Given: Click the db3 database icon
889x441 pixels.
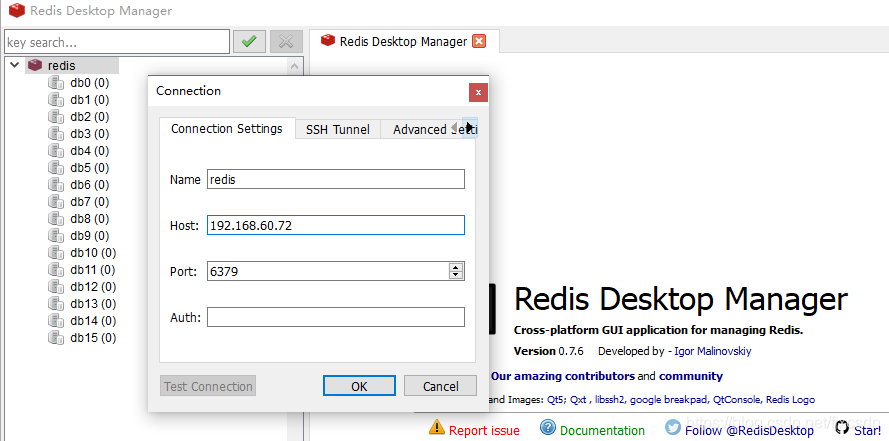Looking at the screenshot, I should pyautogui.click(x=56, y=134).
